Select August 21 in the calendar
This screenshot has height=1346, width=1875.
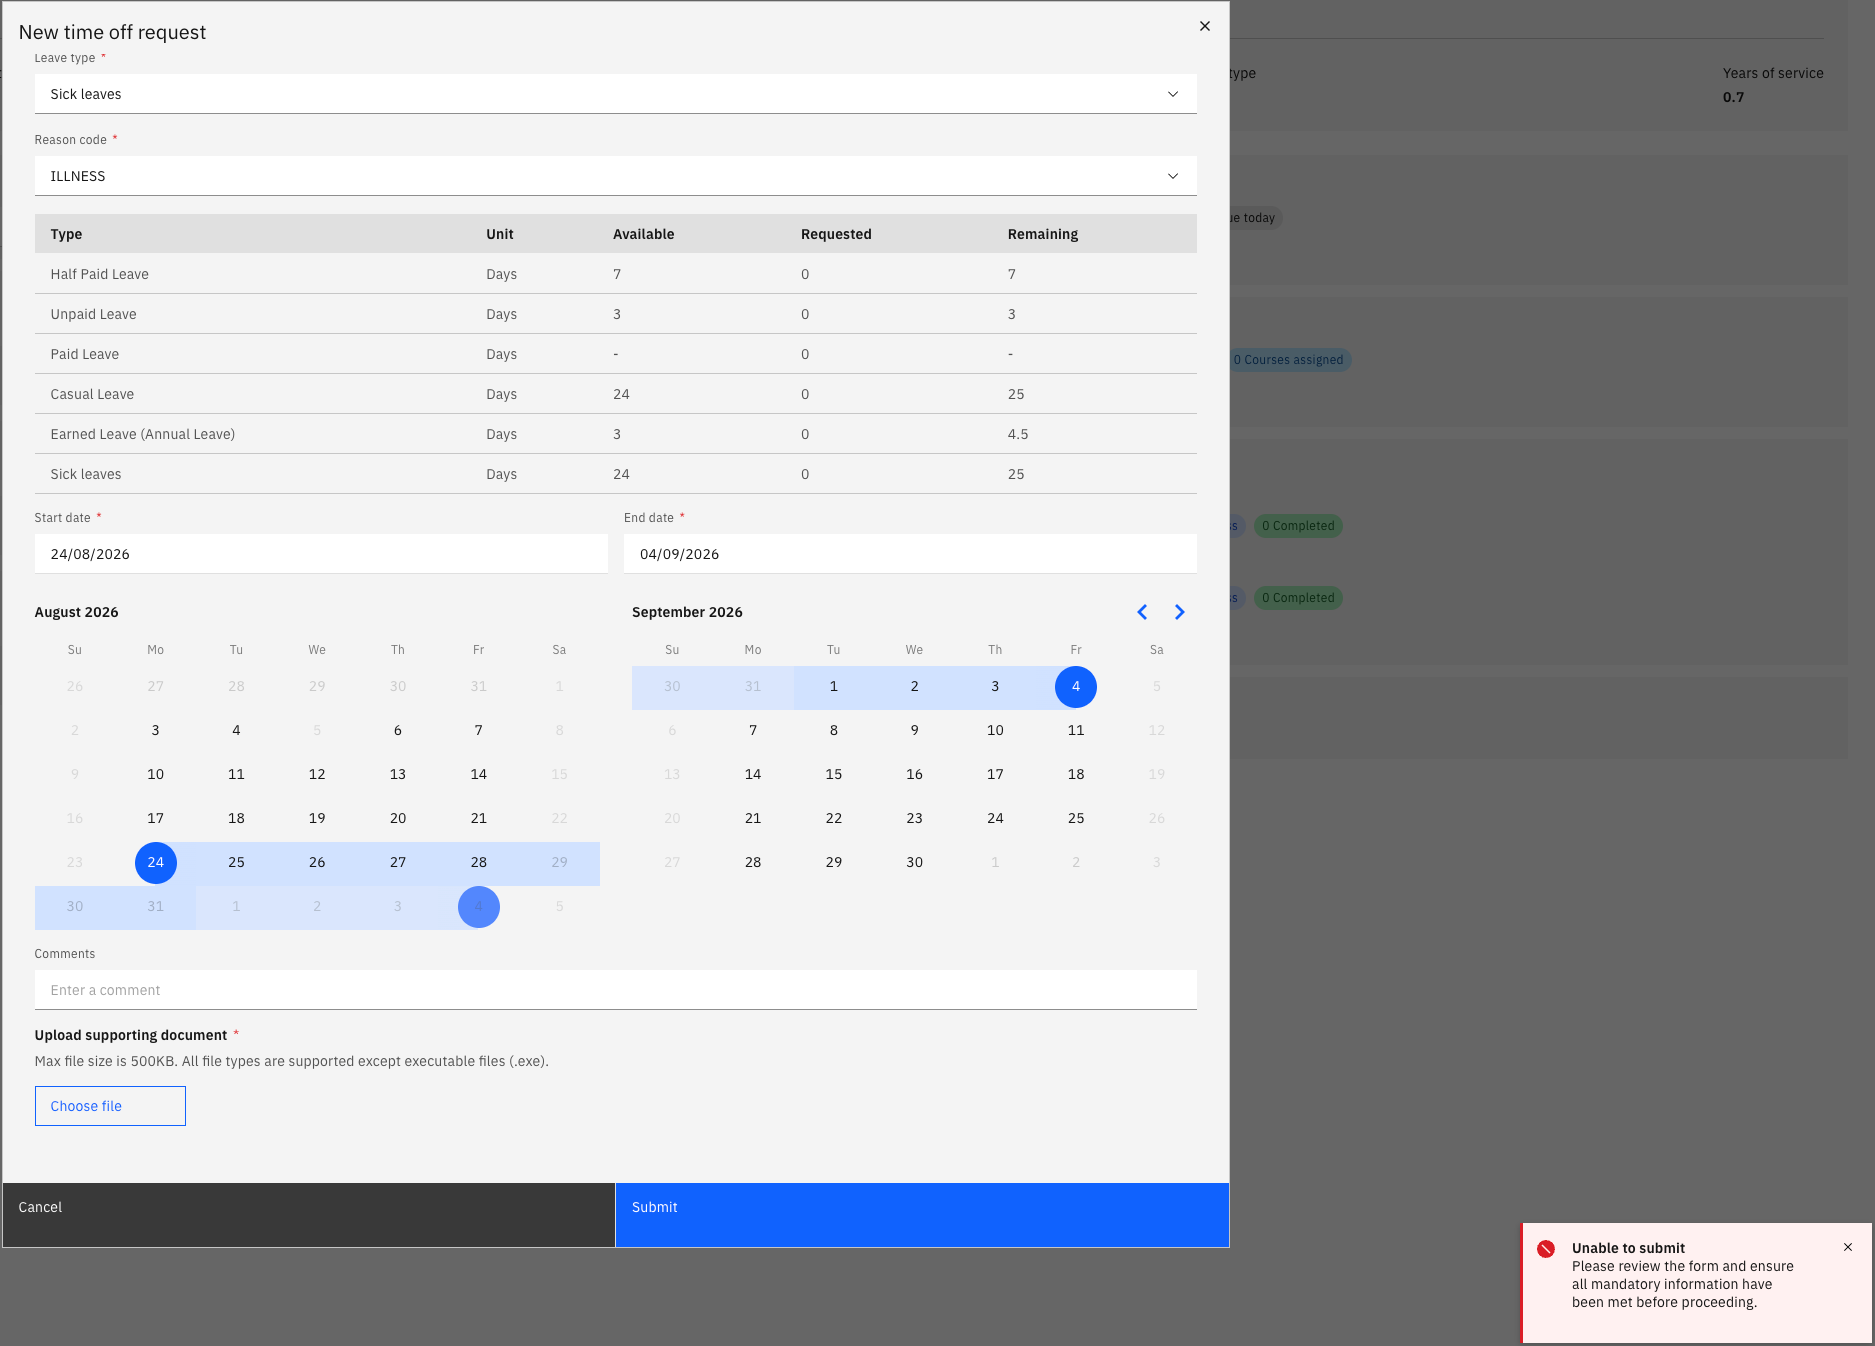[x=479, y=819]
